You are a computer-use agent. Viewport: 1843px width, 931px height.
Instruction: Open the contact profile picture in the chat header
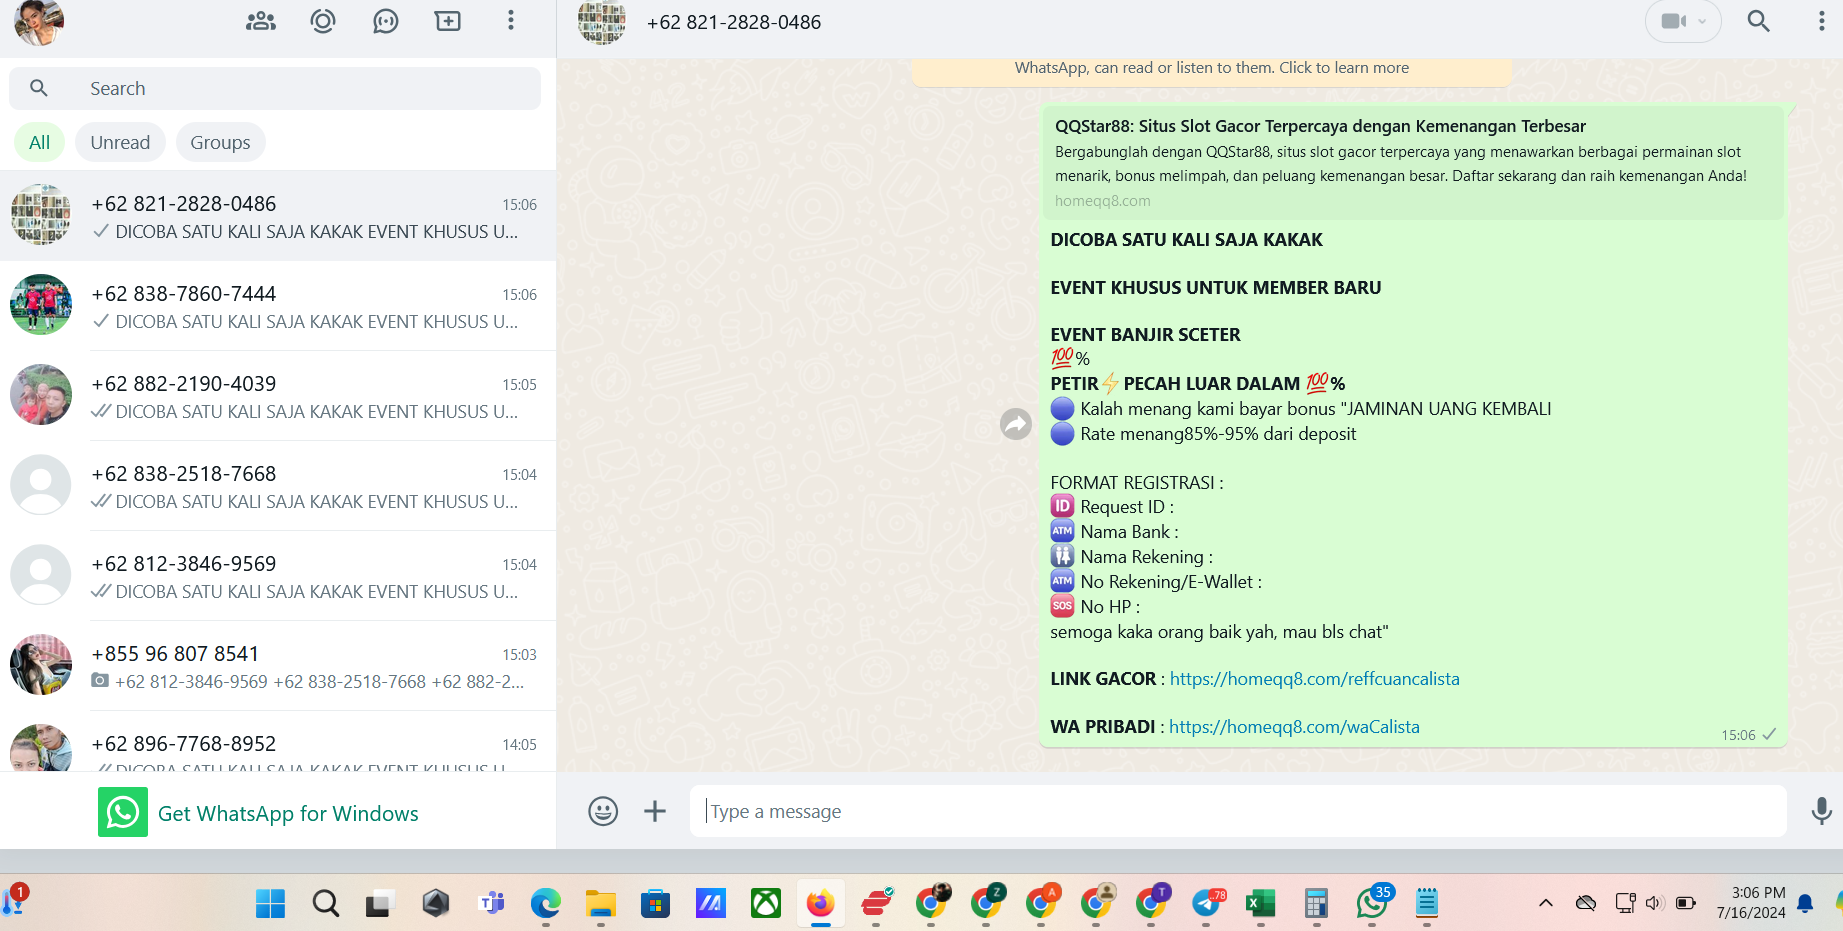point(602,22)
